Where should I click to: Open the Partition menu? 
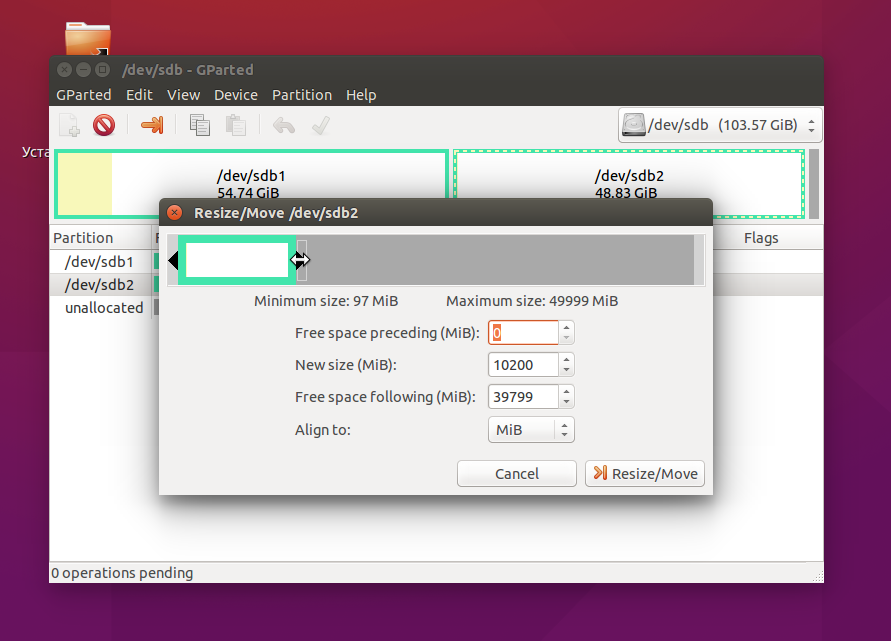[x=301, y=95]
